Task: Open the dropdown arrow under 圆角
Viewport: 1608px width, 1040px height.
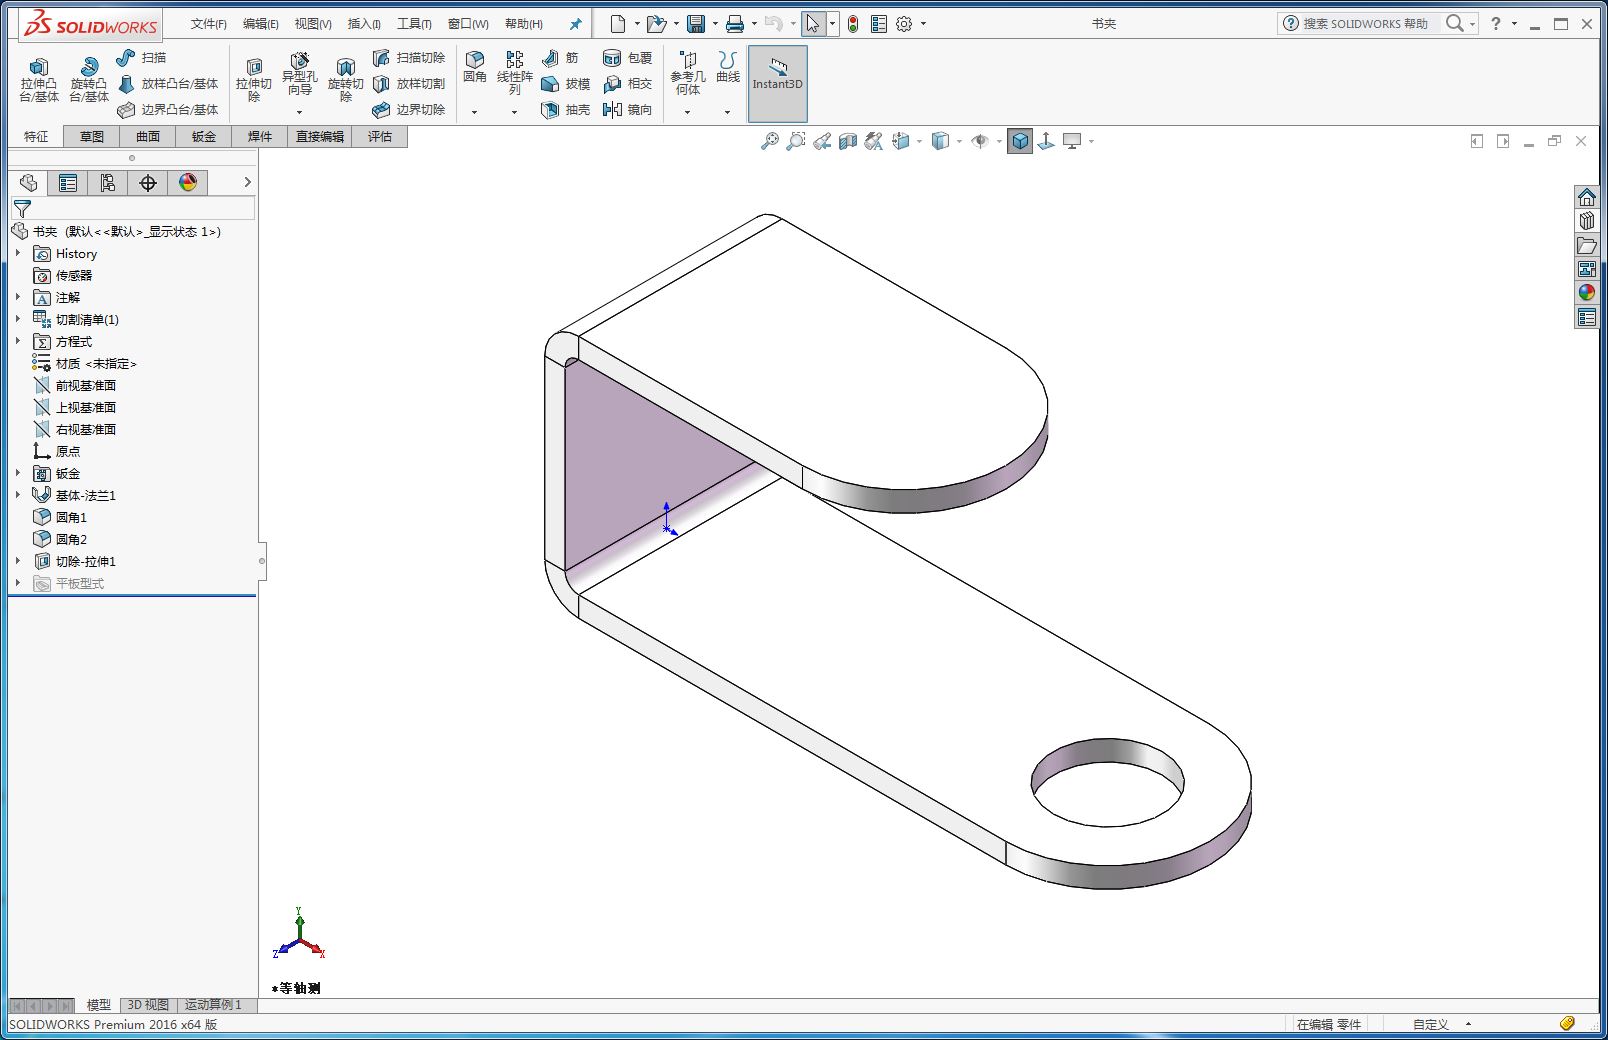Action: 475,112
